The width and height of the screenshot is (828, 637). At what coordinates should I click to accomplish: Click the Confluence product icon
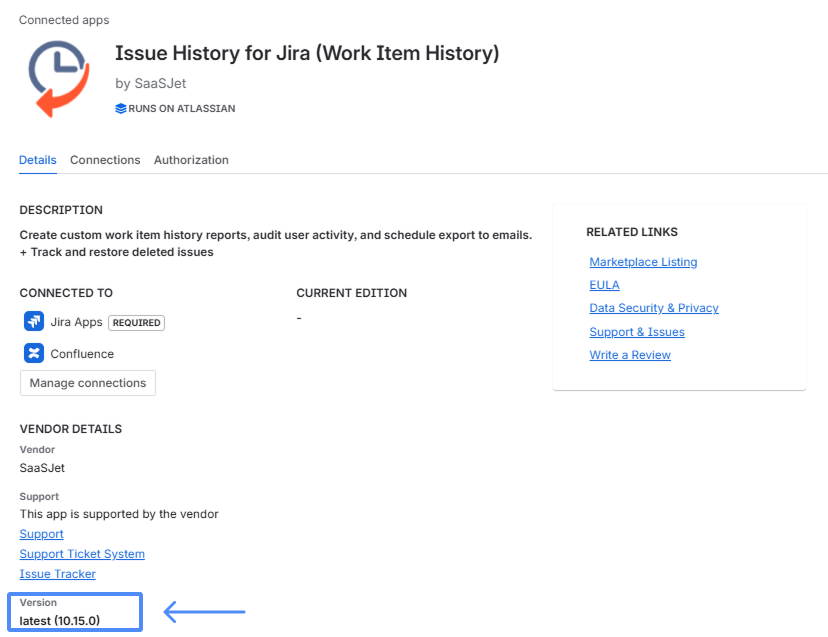click(x=34, y=353)
